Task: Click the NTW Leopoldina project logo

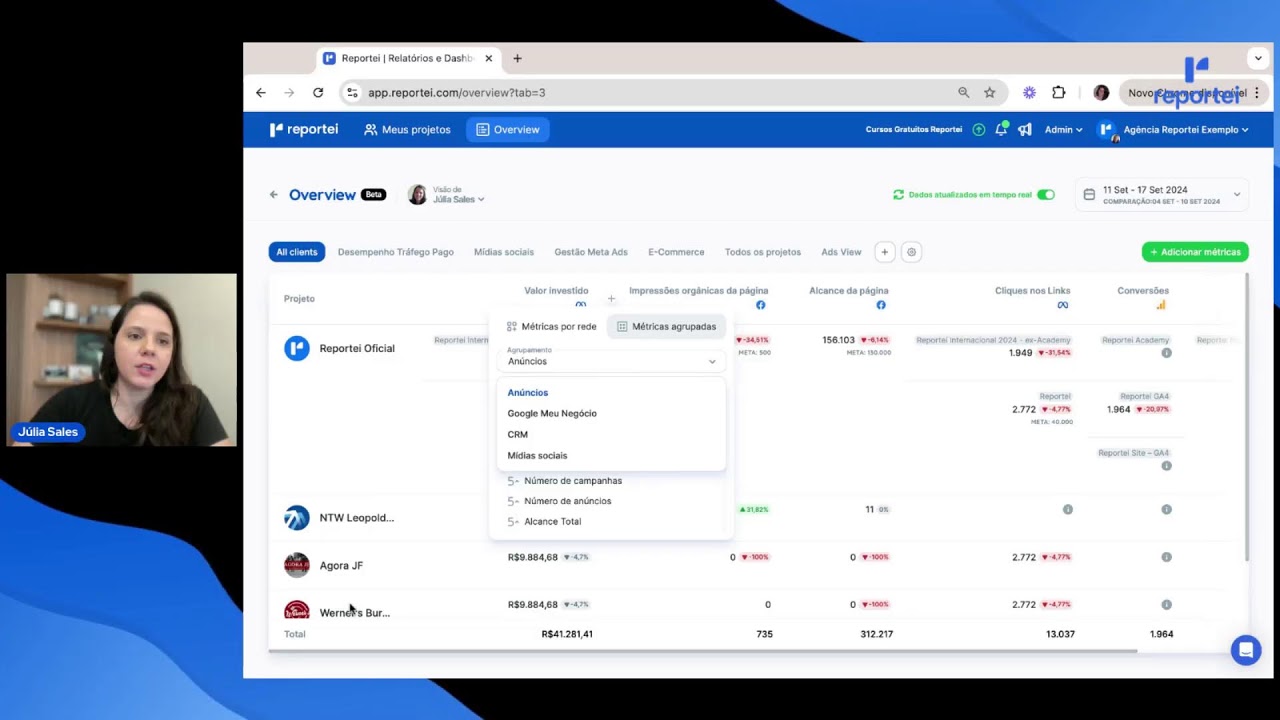Action: 297,518
